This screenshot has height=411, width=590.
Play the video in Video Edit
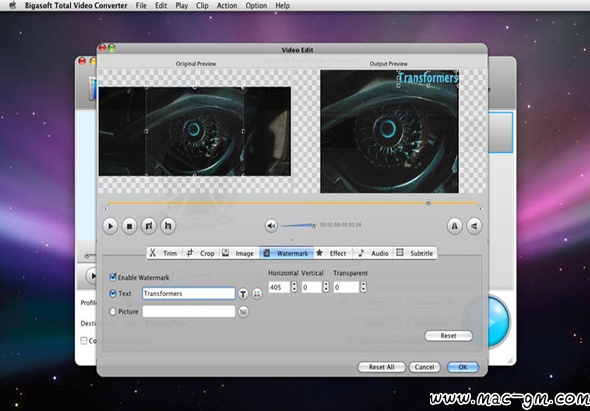tap(110, 226)
